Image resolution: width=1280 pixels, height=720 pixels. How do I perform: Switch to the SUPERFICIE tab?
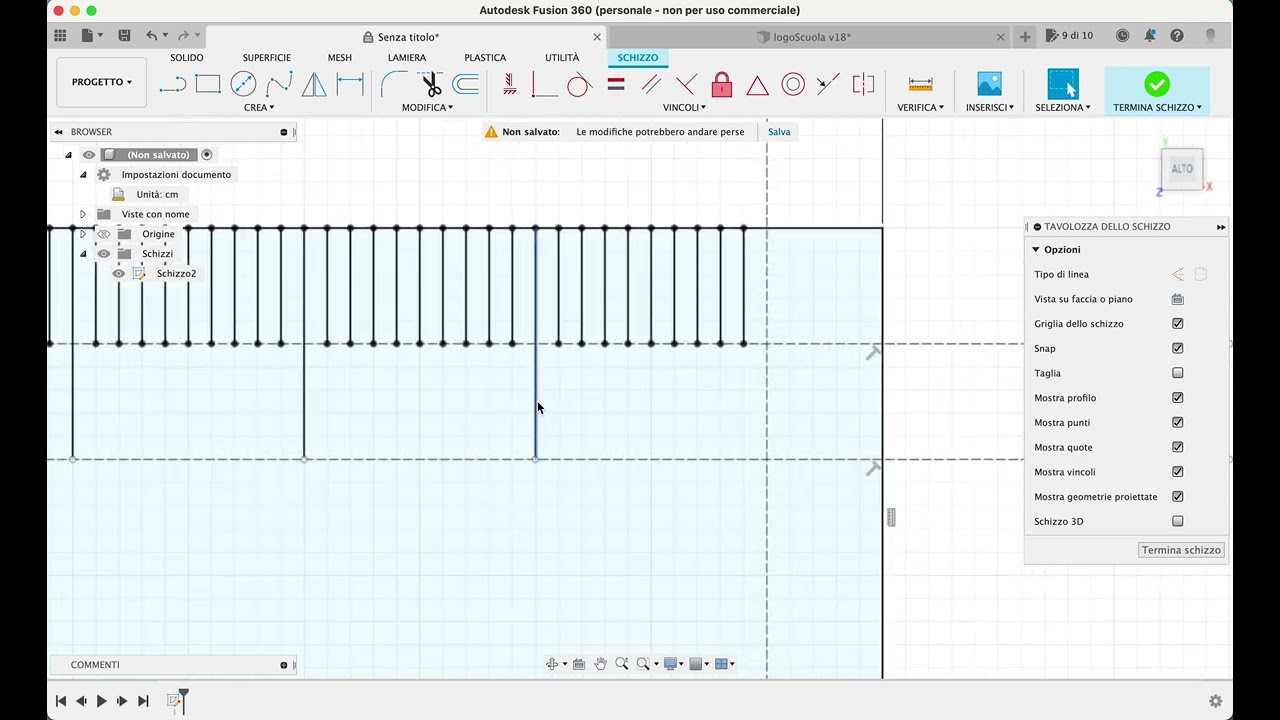point(267,58)
